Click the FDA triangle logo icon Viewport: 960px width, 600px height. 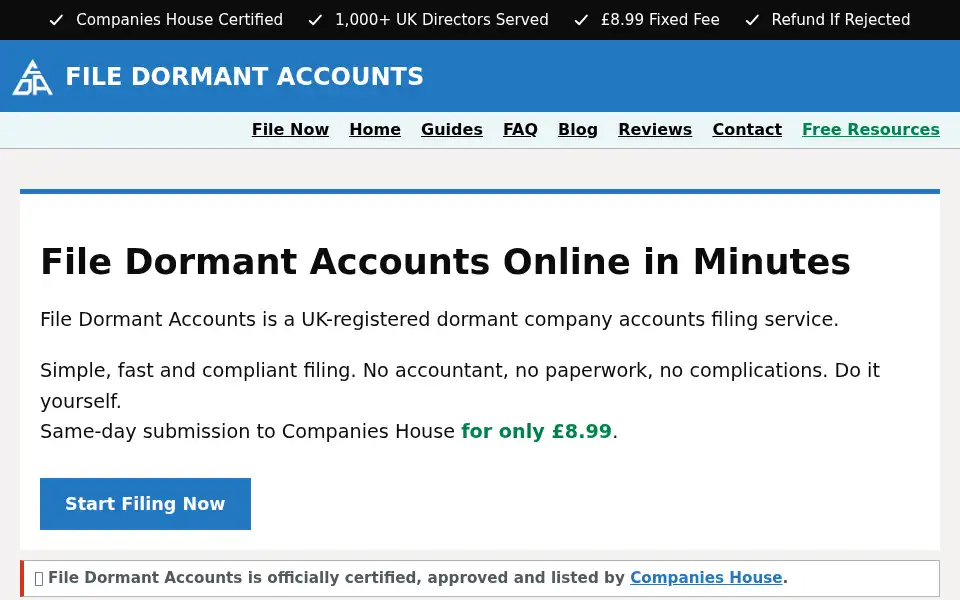tap(32, 77)
